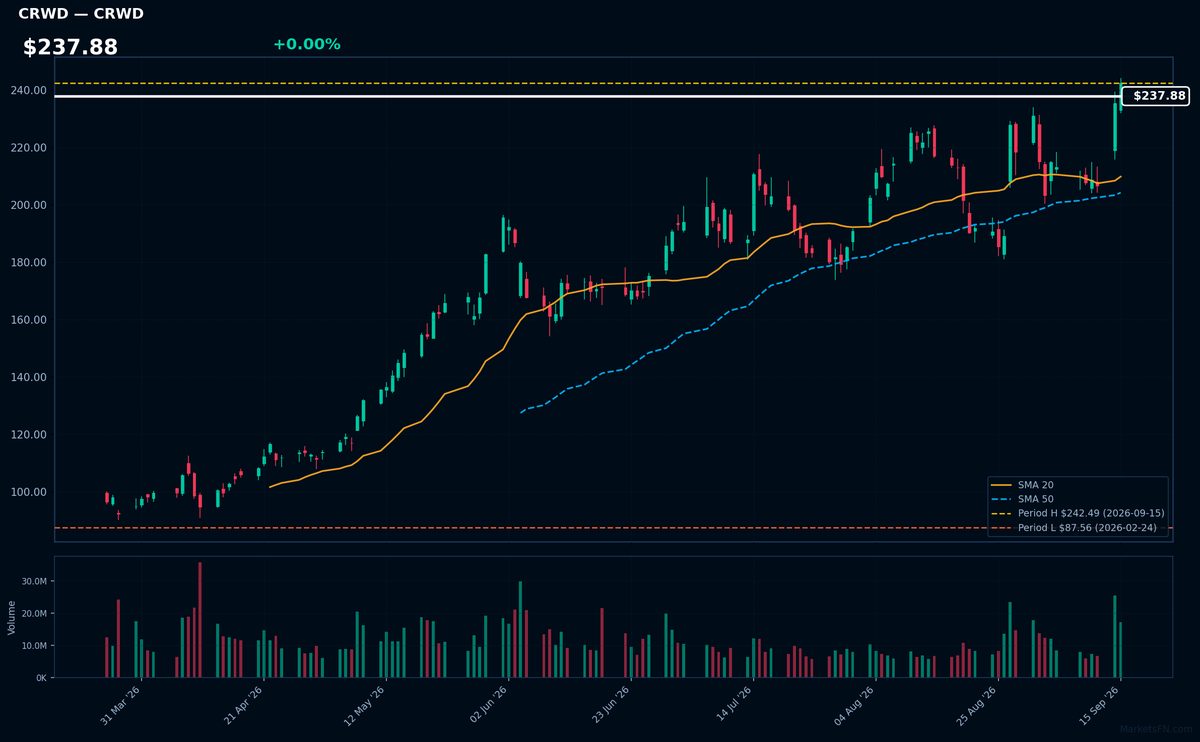Click the 0K volume axis label
Viewport: 1200px width, 742px height.
pos(41,678)
